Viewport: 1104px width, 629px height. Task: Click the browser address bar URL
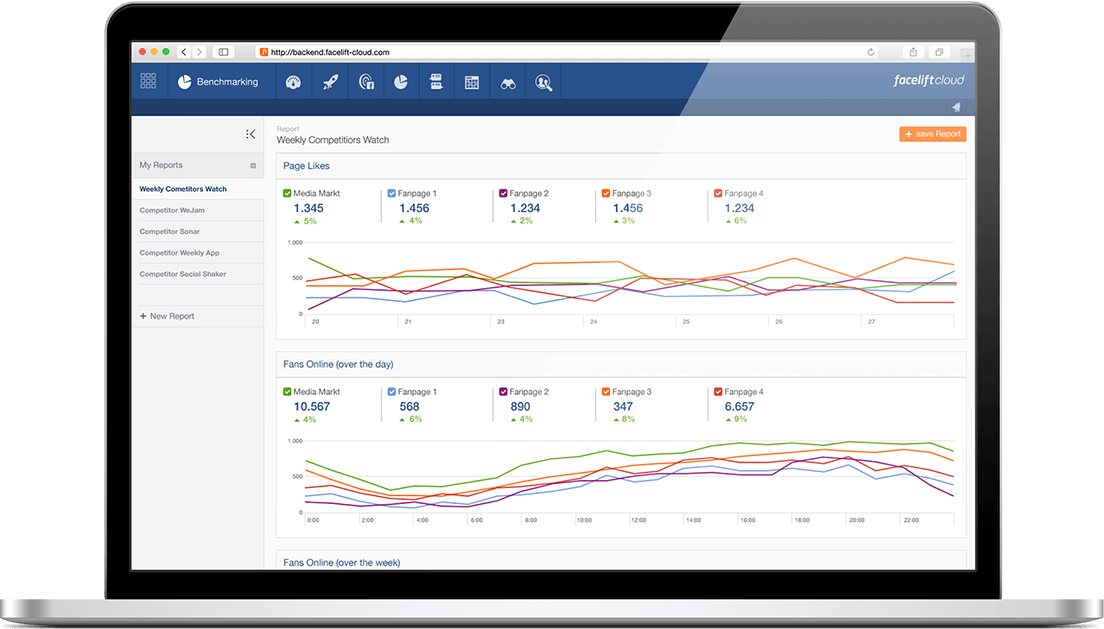[x=330, y=52]
